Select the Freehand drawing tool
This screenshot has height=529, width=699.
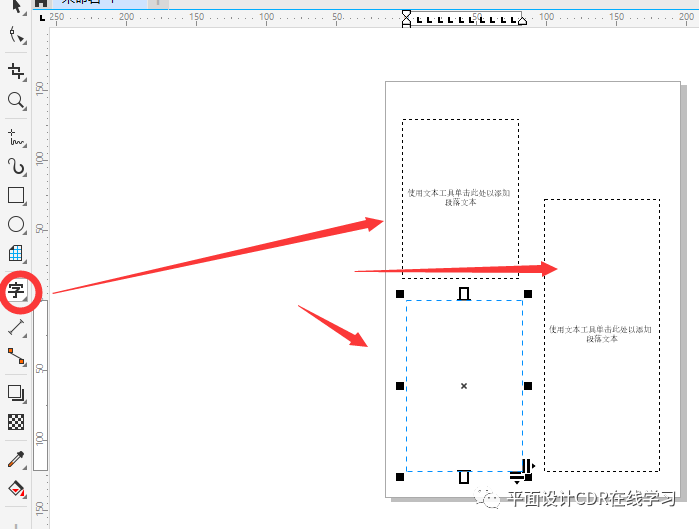16,138
